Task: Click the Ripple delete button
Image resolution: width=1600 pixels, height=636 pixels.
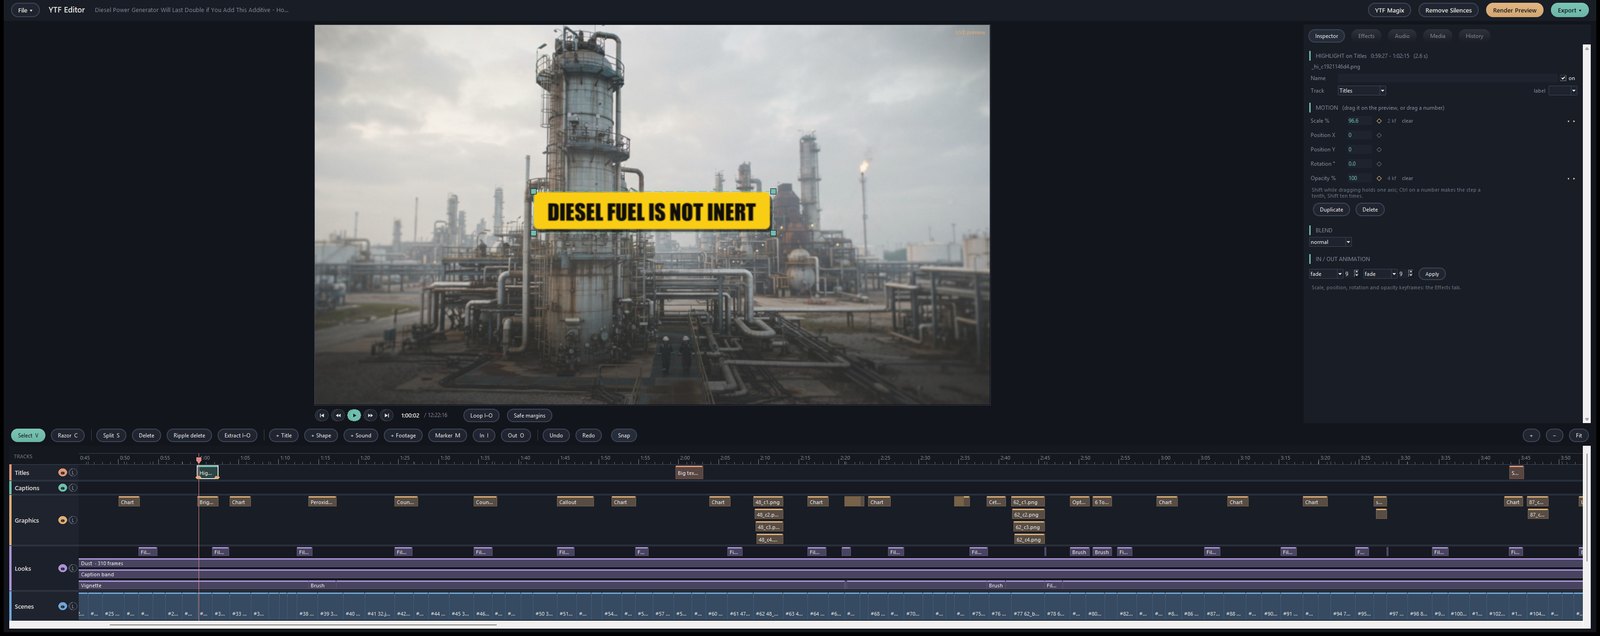Action: point(189,435)
